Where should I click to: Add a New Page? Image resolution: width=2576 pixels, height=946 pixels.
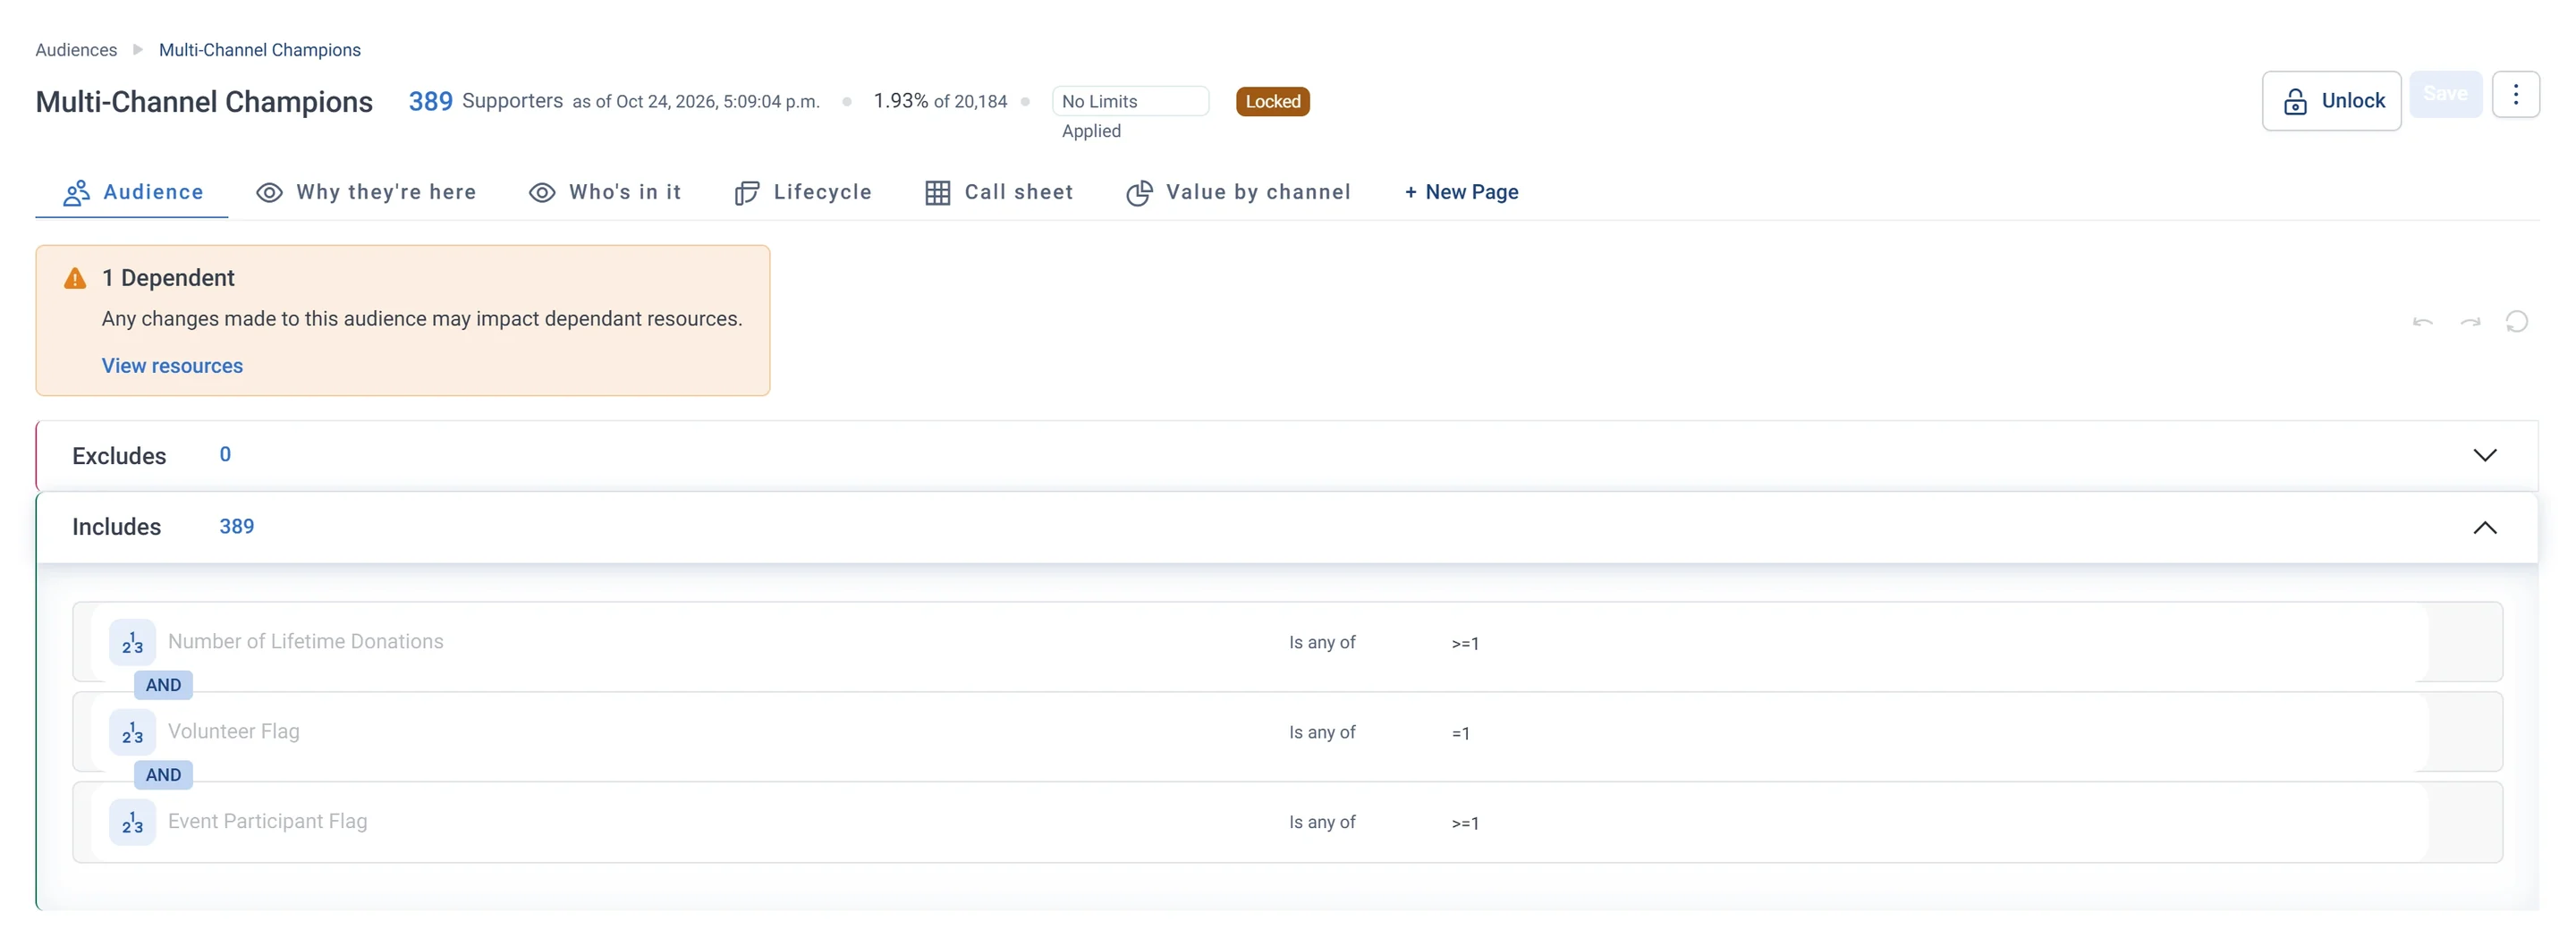(x=1461, y=192)
